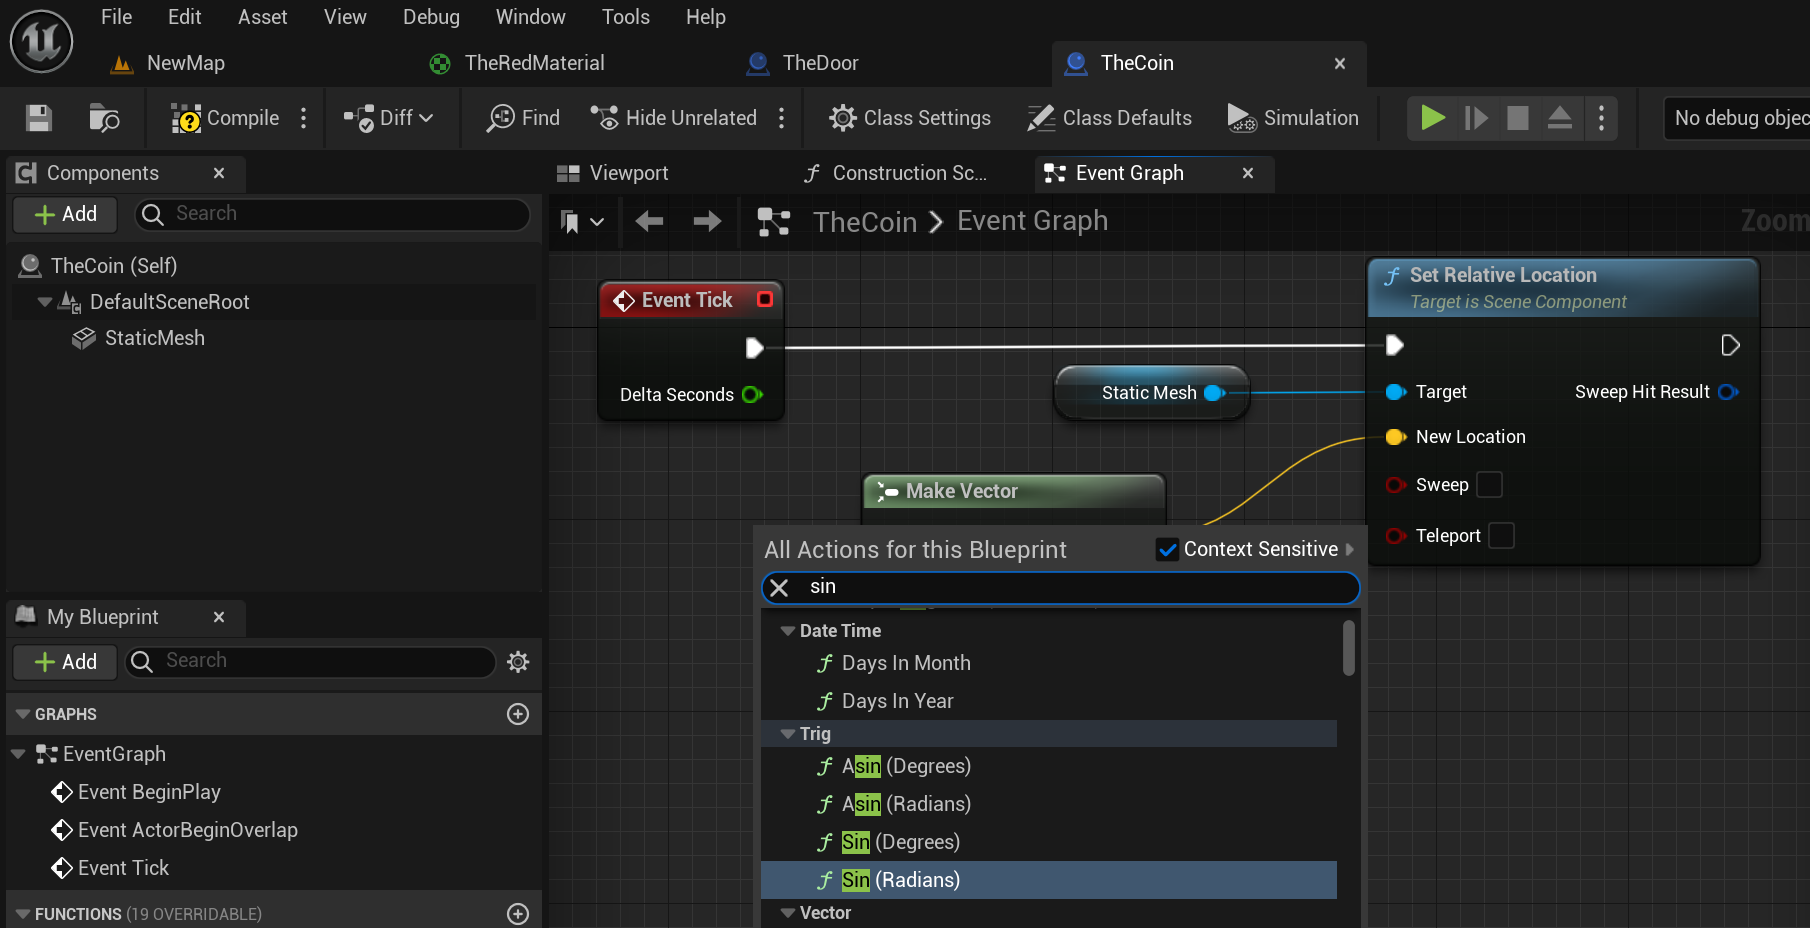
Task: Click the New Location input pin
Action: [x=1396, y=437]
